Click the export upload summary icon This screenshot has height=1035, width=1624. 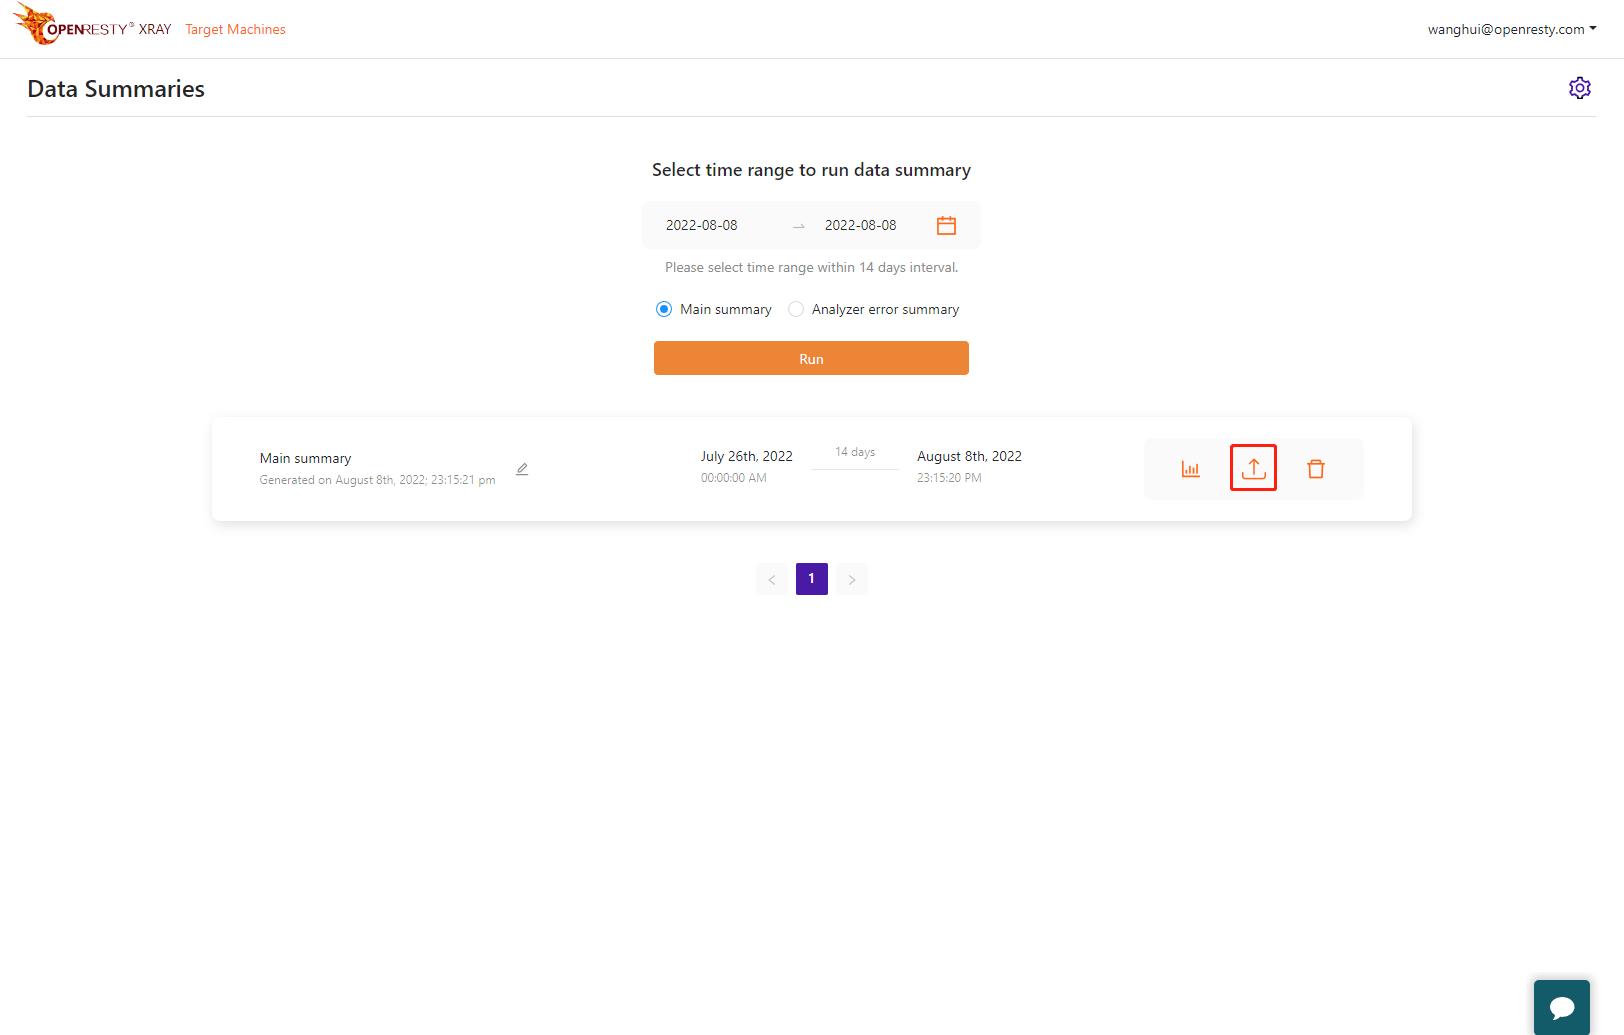[x=1253, y=468]
